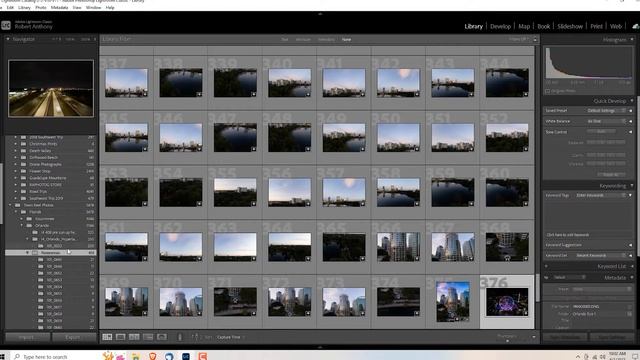Open Filters Off dropdown in filter bar
This screenshot has width=640, height=360.
[x=518, y=40]
